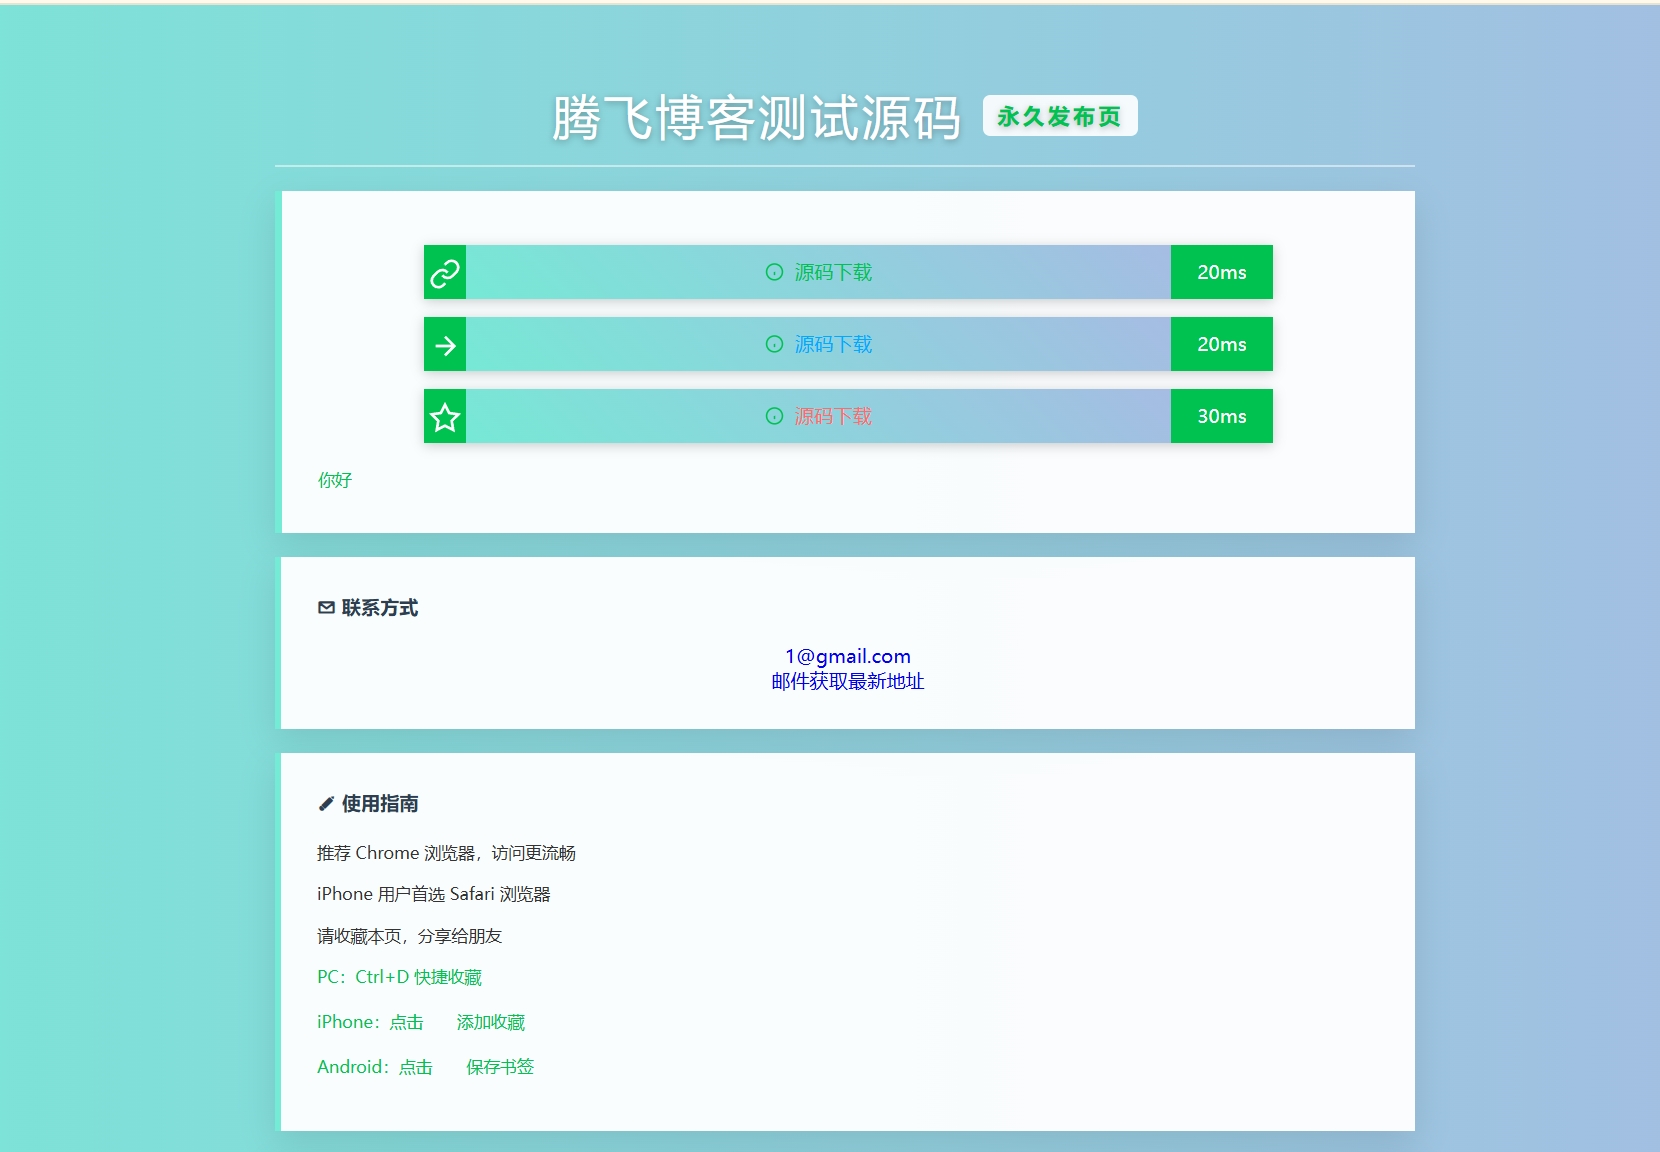Click the line recommending Chrome 浏览器
The image size is (1660, 1152).
[x=446, y=853]
